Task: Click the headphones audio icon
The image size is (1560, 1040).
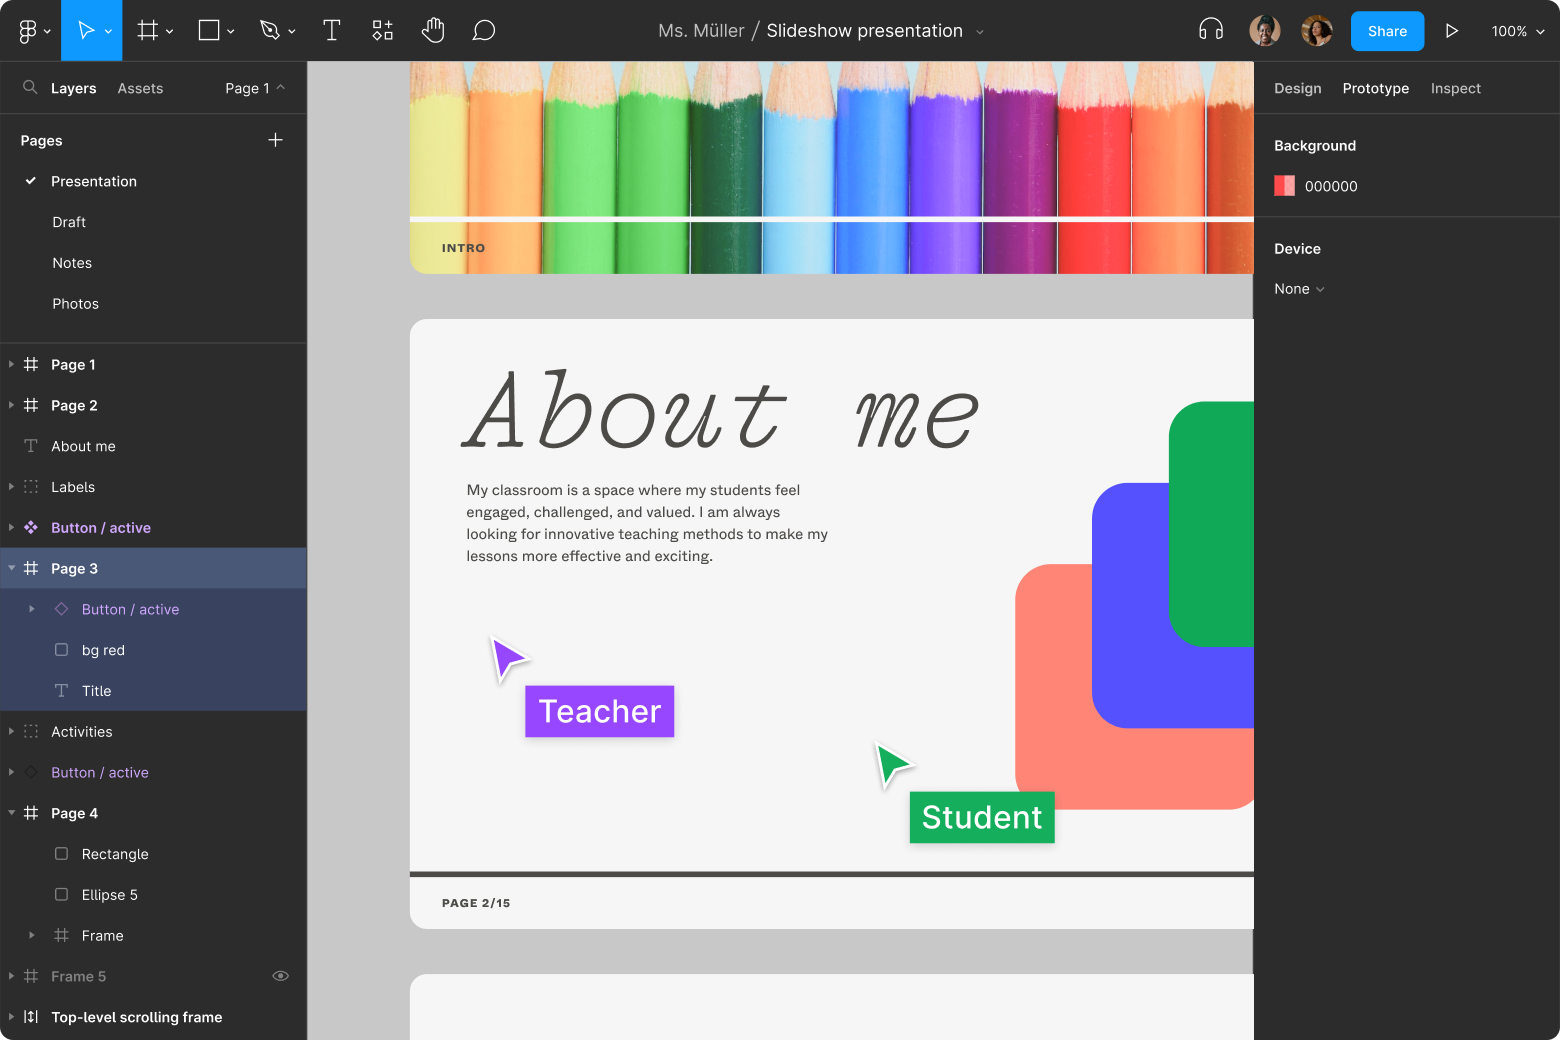Action: point(1210,30)
